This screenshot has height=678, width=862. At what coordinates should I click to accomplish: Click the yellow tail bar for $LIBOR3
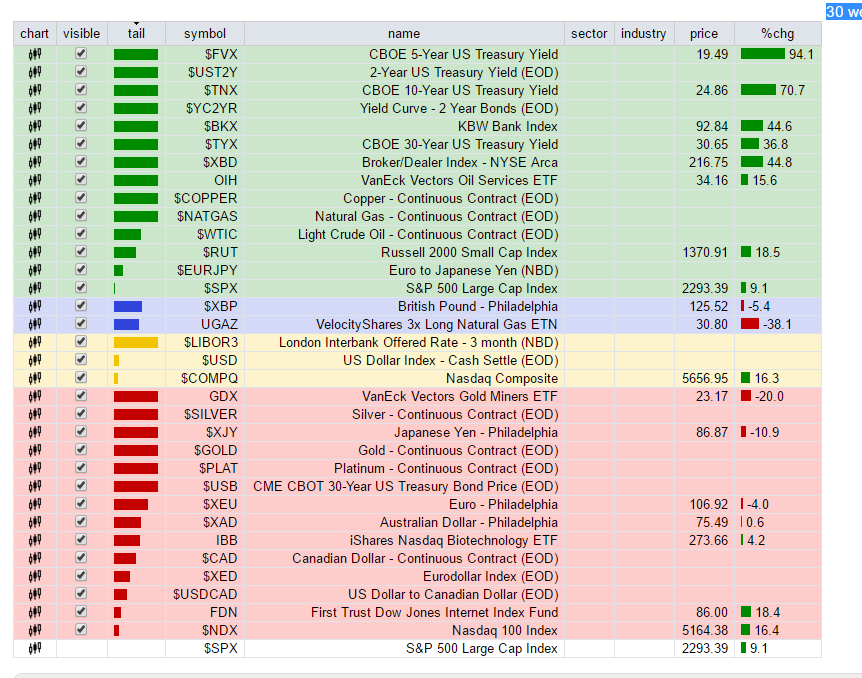136,343
